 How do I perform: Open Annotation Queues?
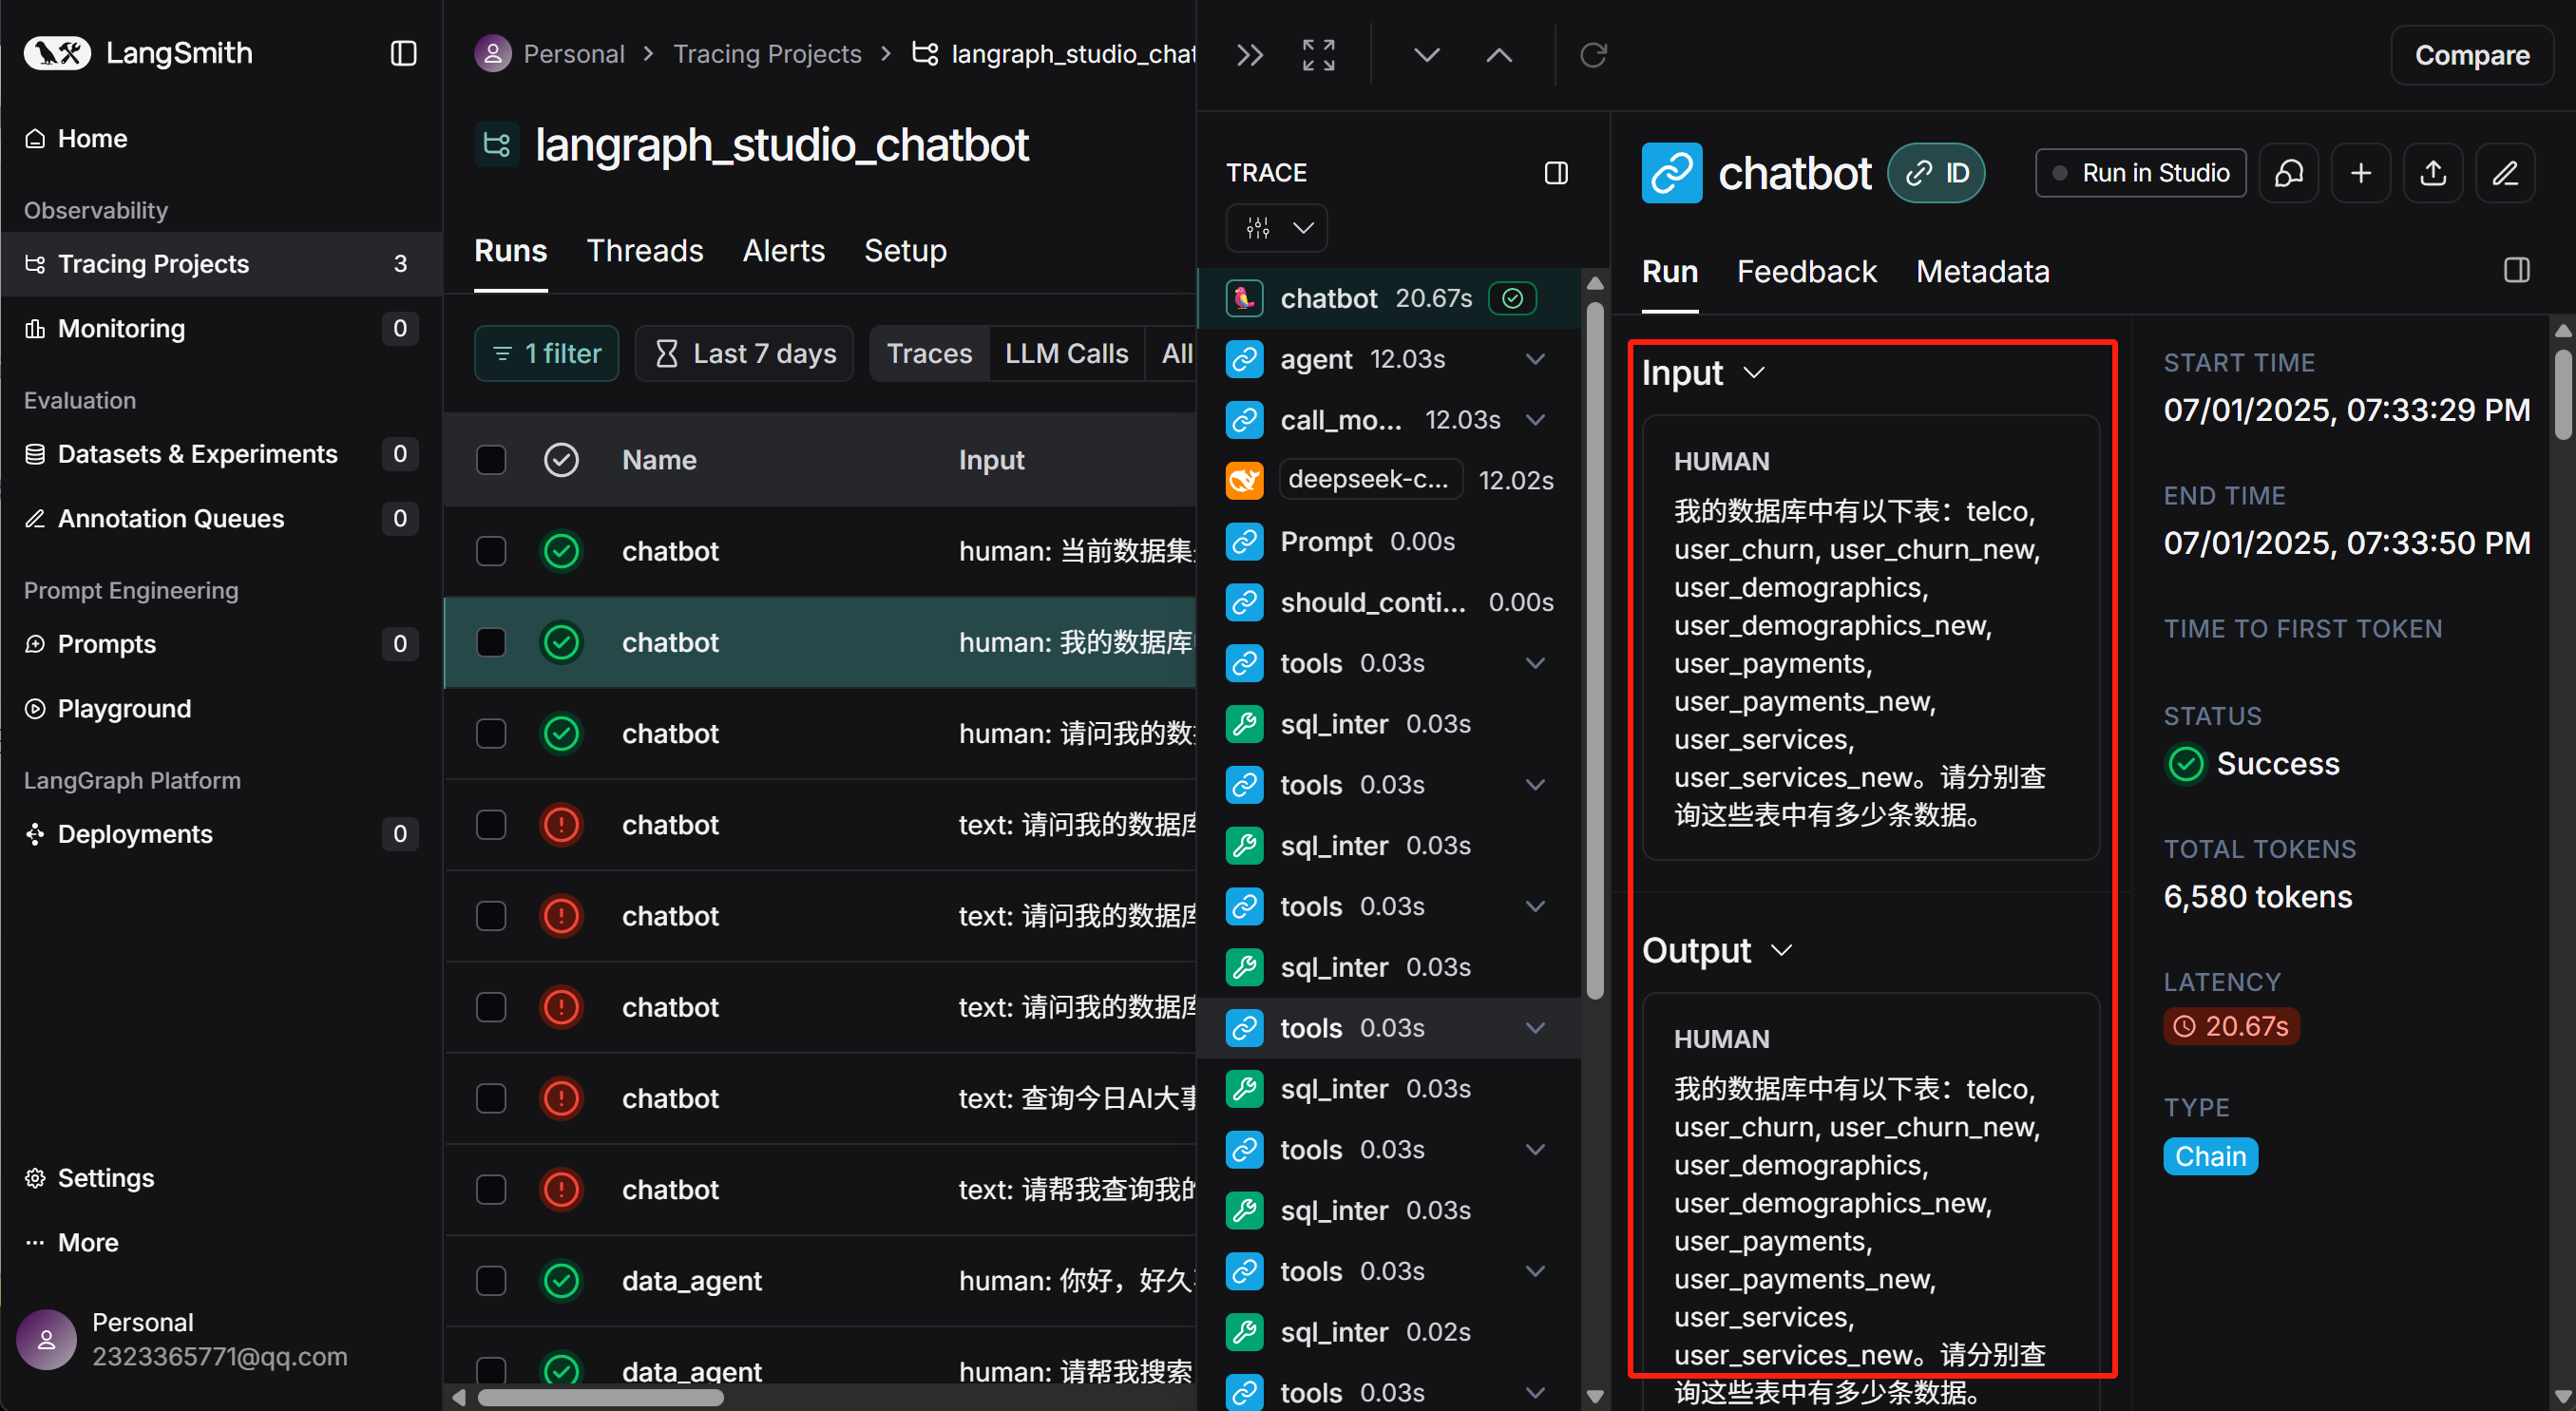pos(221,518)
